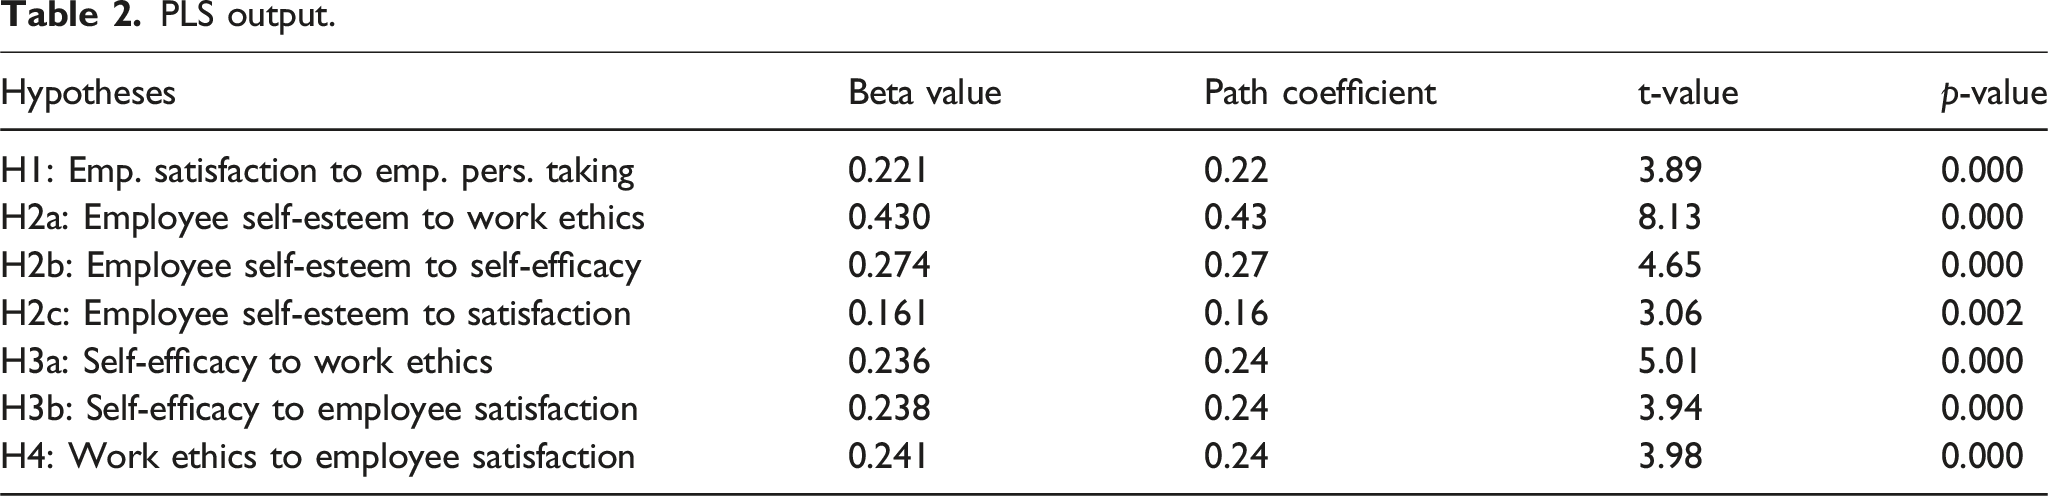
Task: Click the t-value 5.01 cell
Action: [x=1669, y=362]
